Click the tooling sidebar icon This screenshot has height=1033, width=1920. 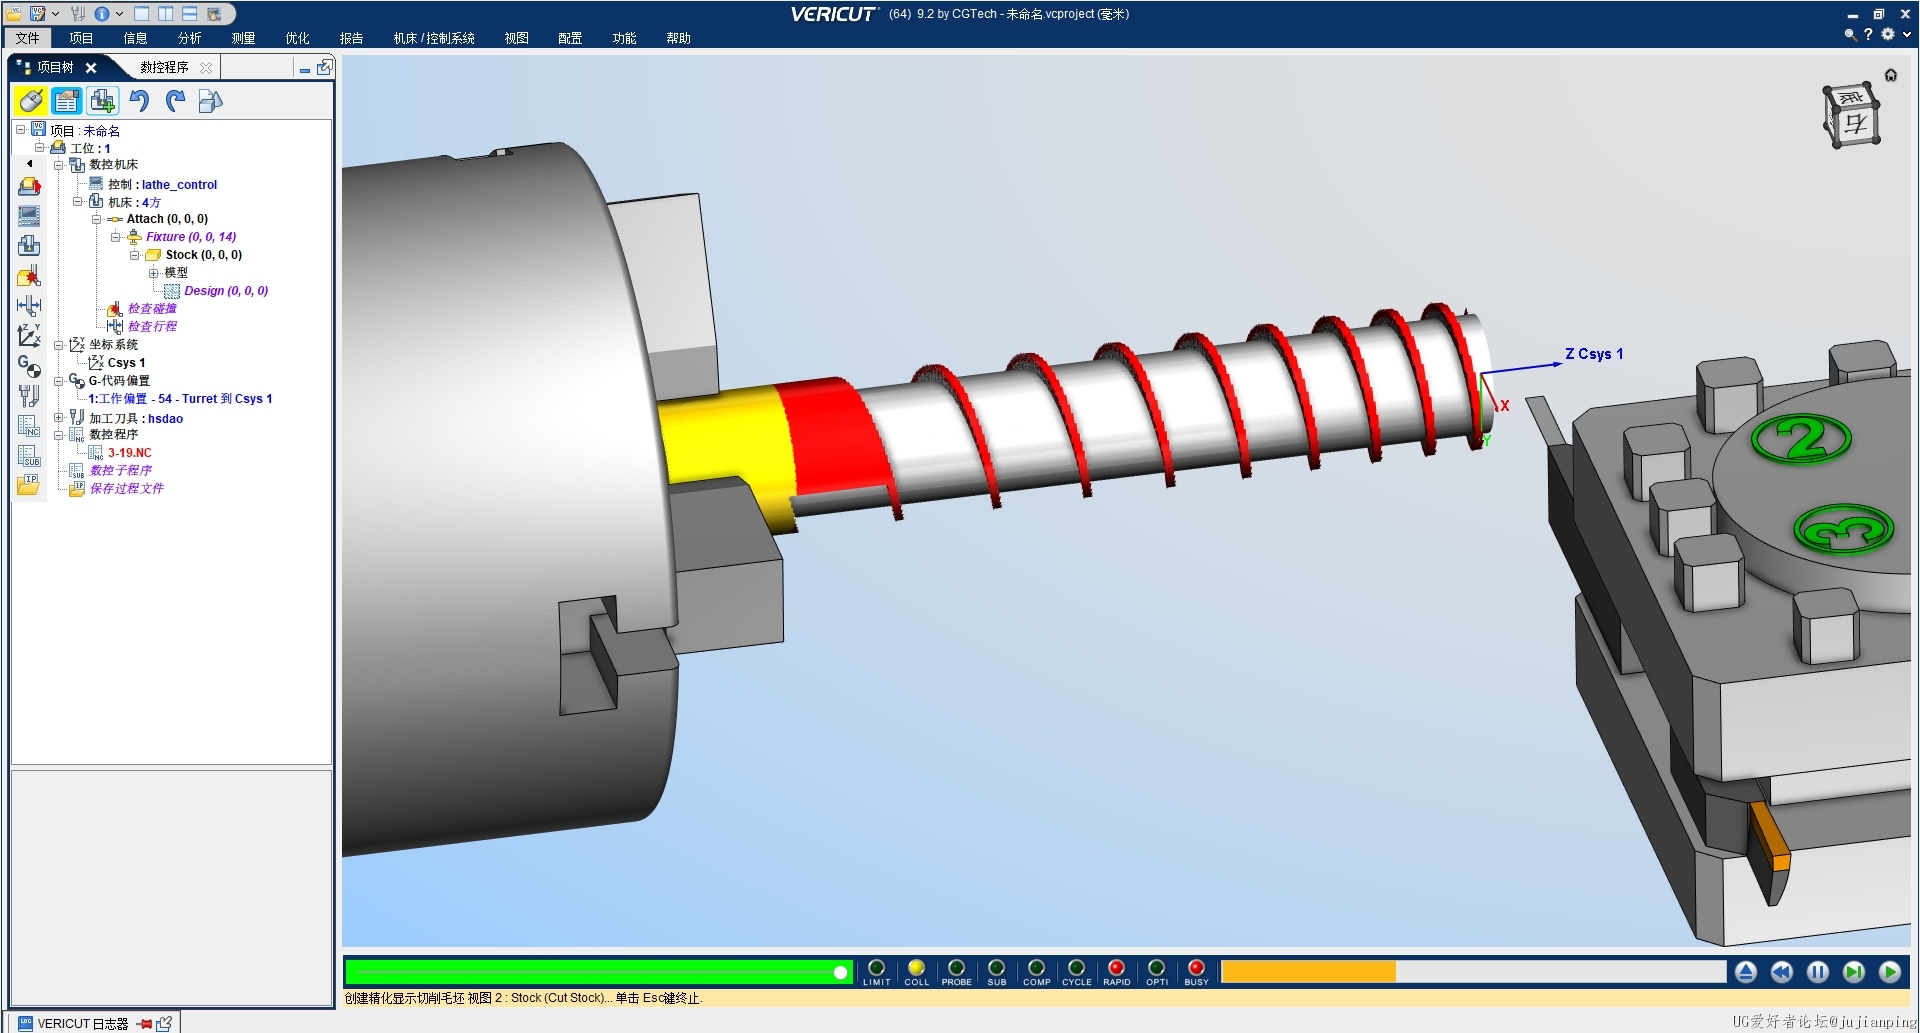[x=30, y=396]
